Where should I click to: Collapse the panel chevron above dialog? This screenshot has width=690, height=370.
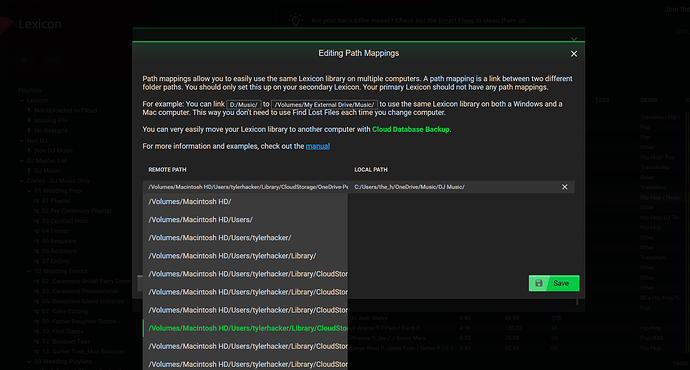coord(574,39)
